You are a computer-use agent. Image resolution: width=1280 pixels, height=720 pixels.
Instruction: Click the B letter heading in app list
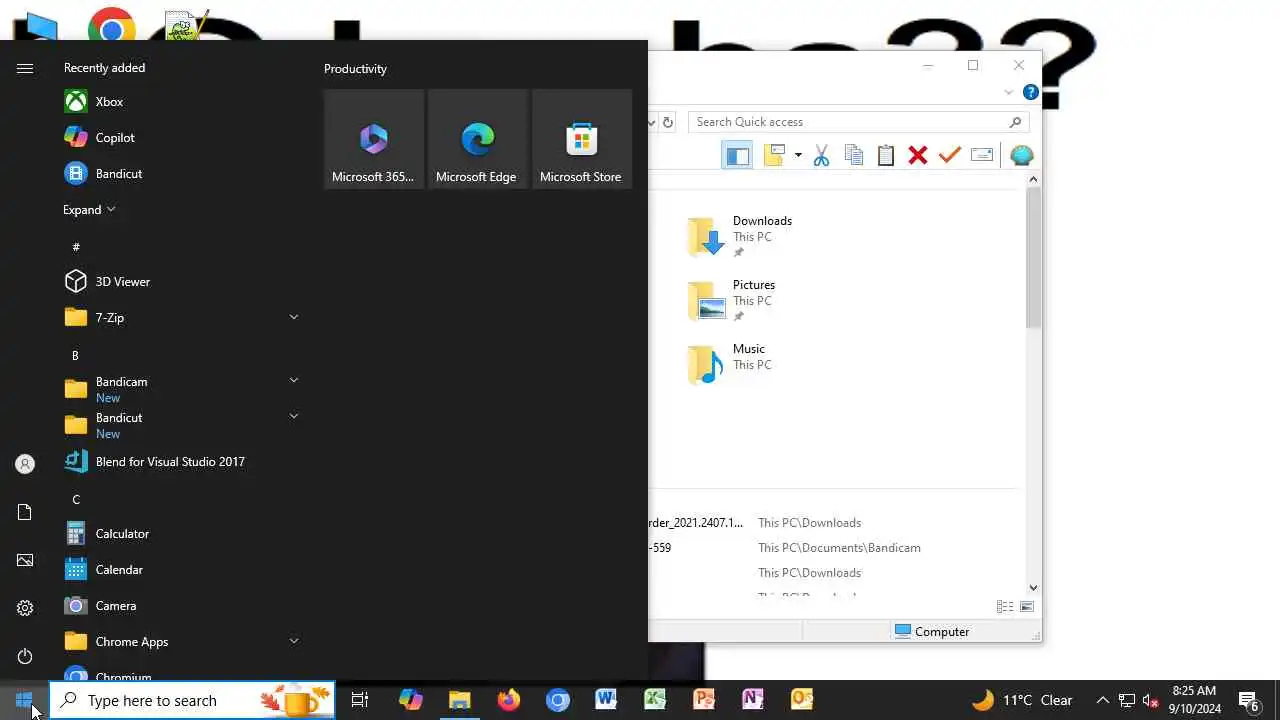[75, 356]
